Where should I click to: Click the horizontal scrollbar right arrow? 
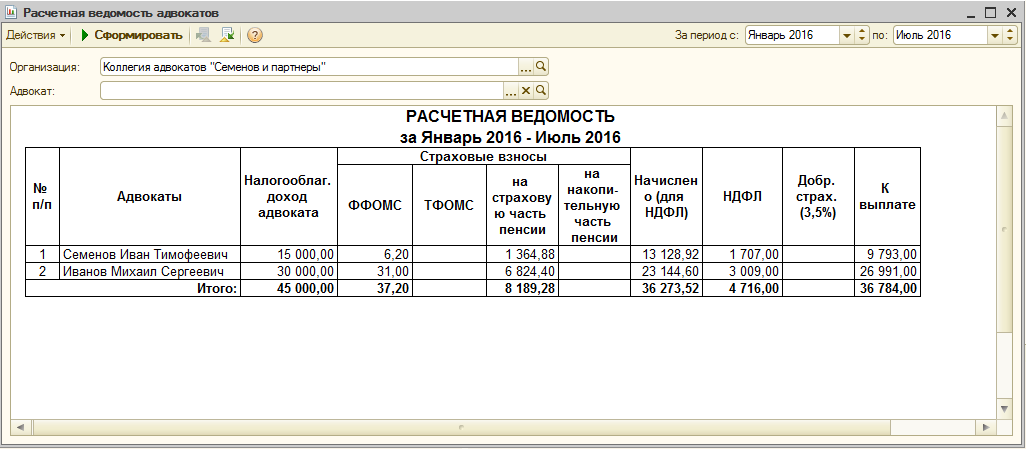(x=986, y=427)
